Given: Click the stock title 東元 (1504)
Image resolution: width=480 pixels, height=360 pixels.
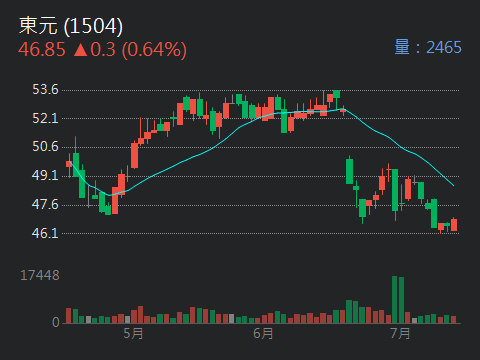Looking at the screenshot, I should point(71,26).
